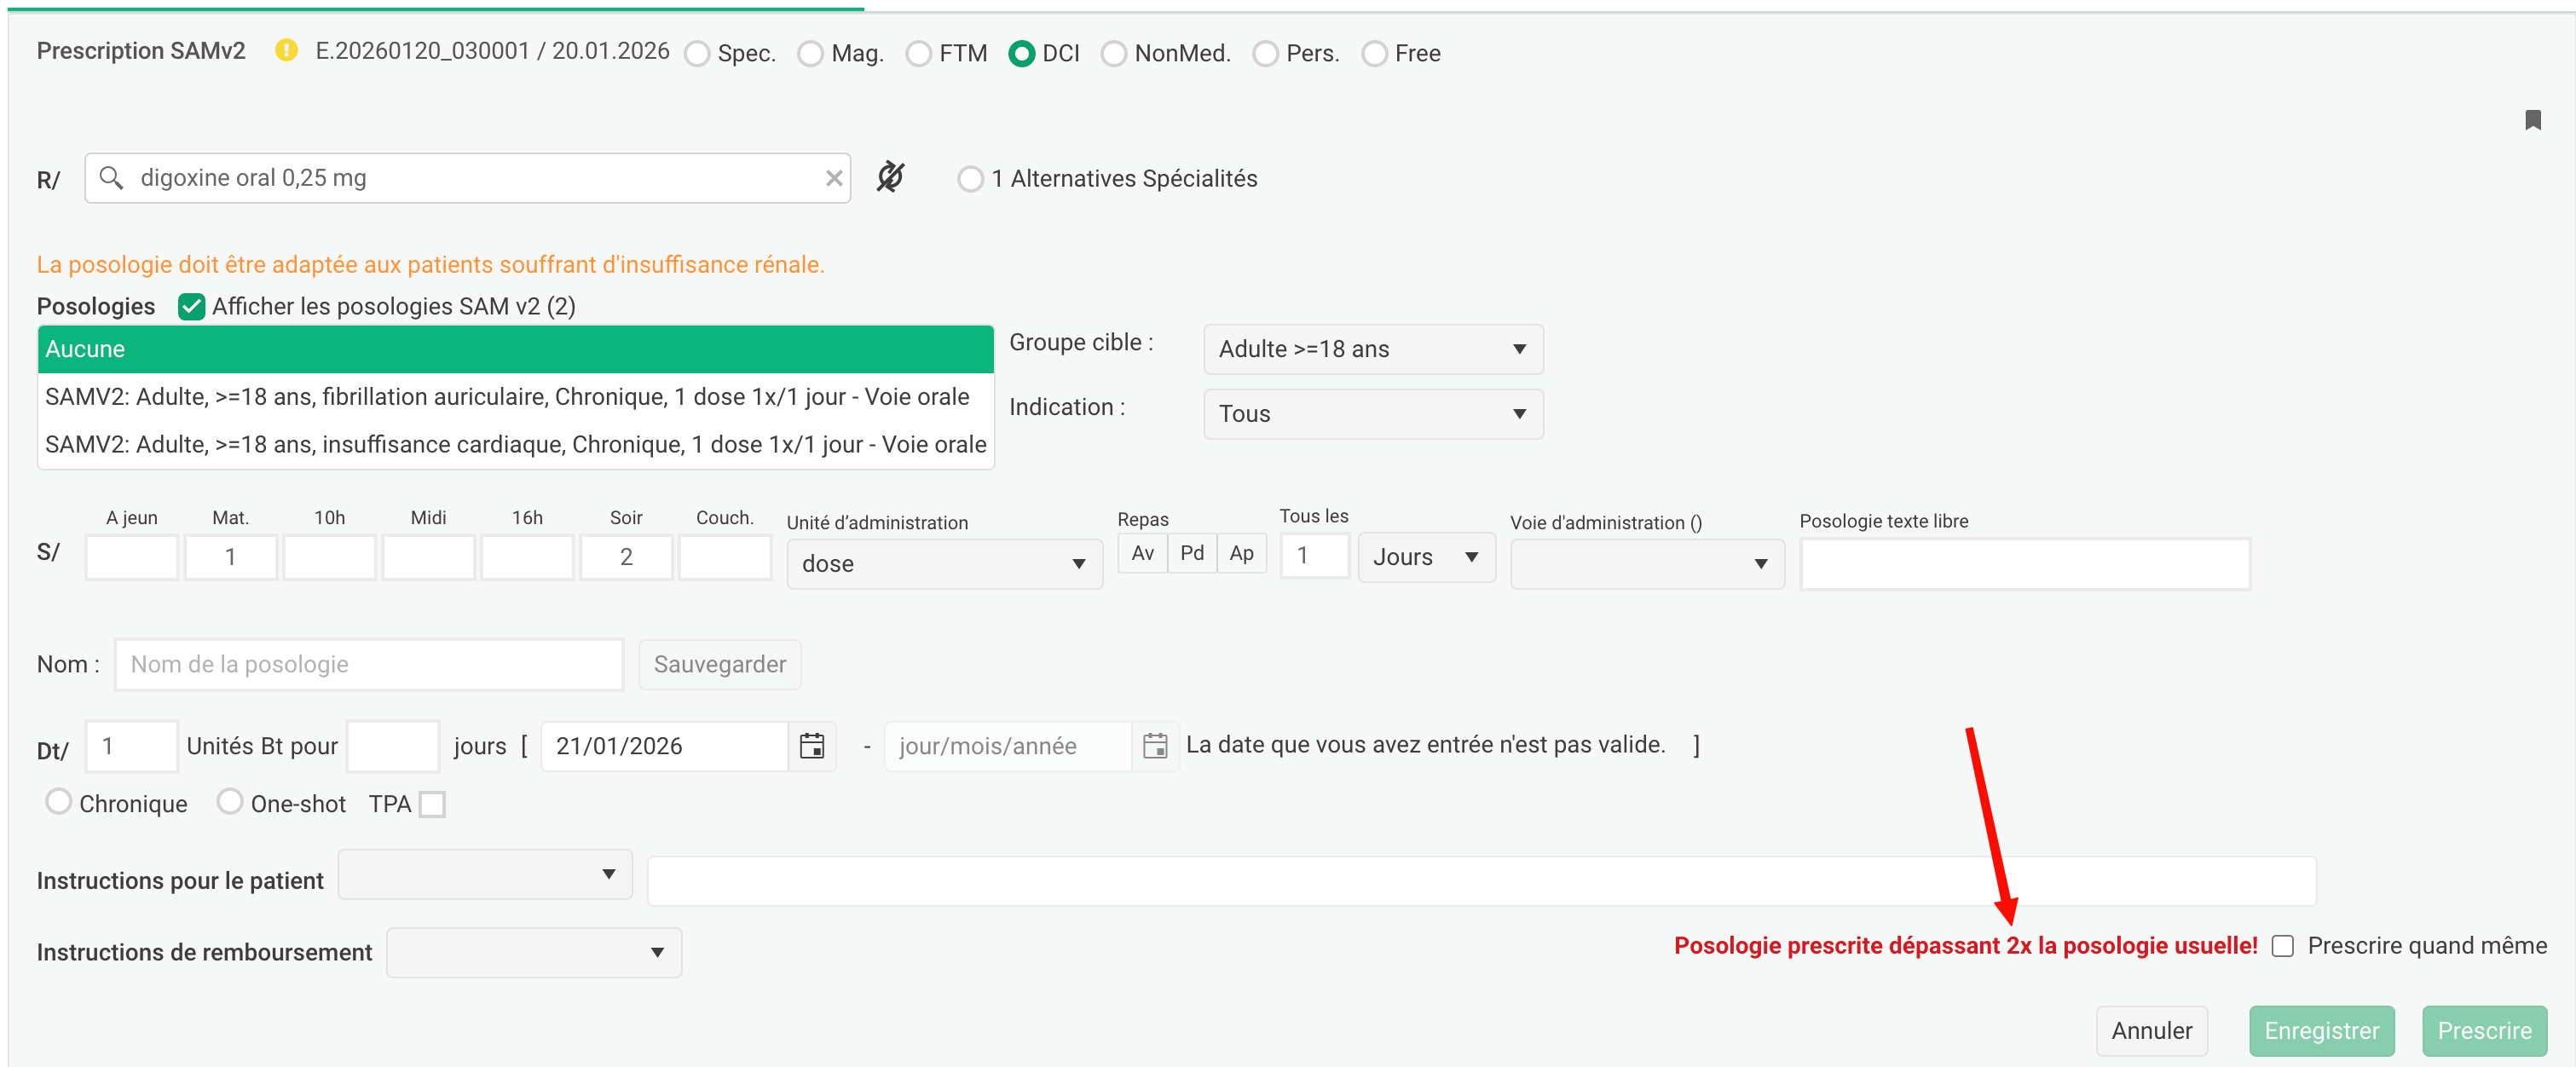Open the end date calendar picker
This screenshot has height=1067, width=2576.
1154,746
